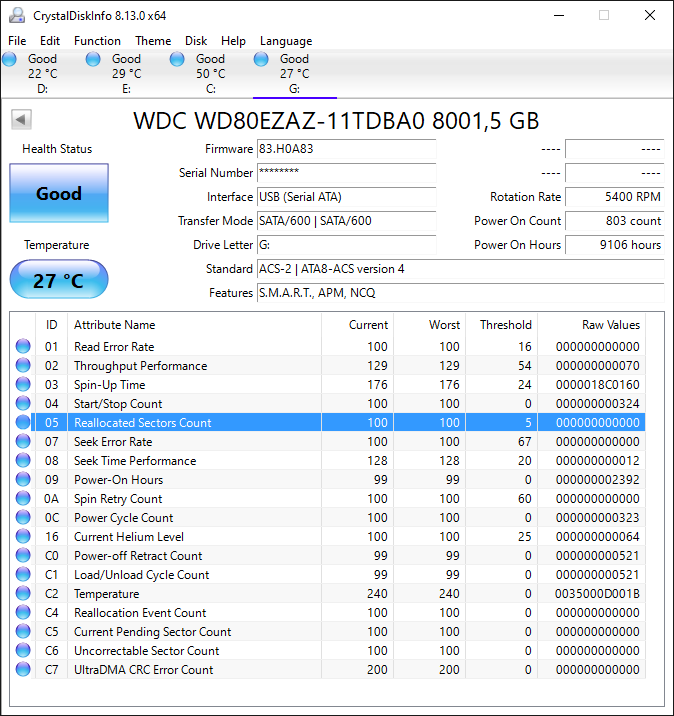Click drive title WDC WD80EZAZ-11TDBA0
The height and width of the screenshot is (716, 674).
(x=279, y=121)
